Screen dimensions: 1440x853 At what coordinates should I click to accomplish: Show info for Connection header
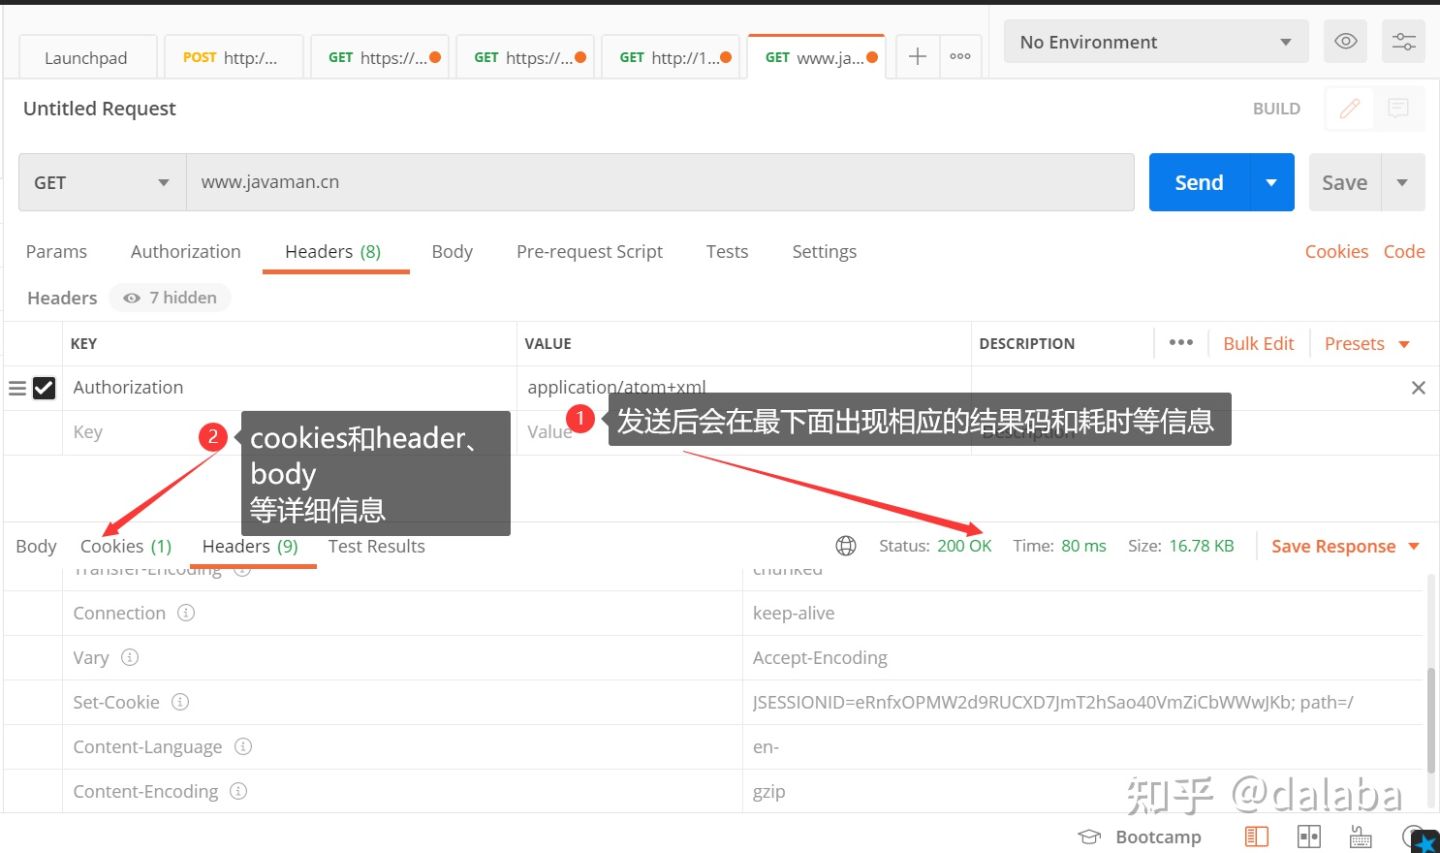[x=186, y=613]
